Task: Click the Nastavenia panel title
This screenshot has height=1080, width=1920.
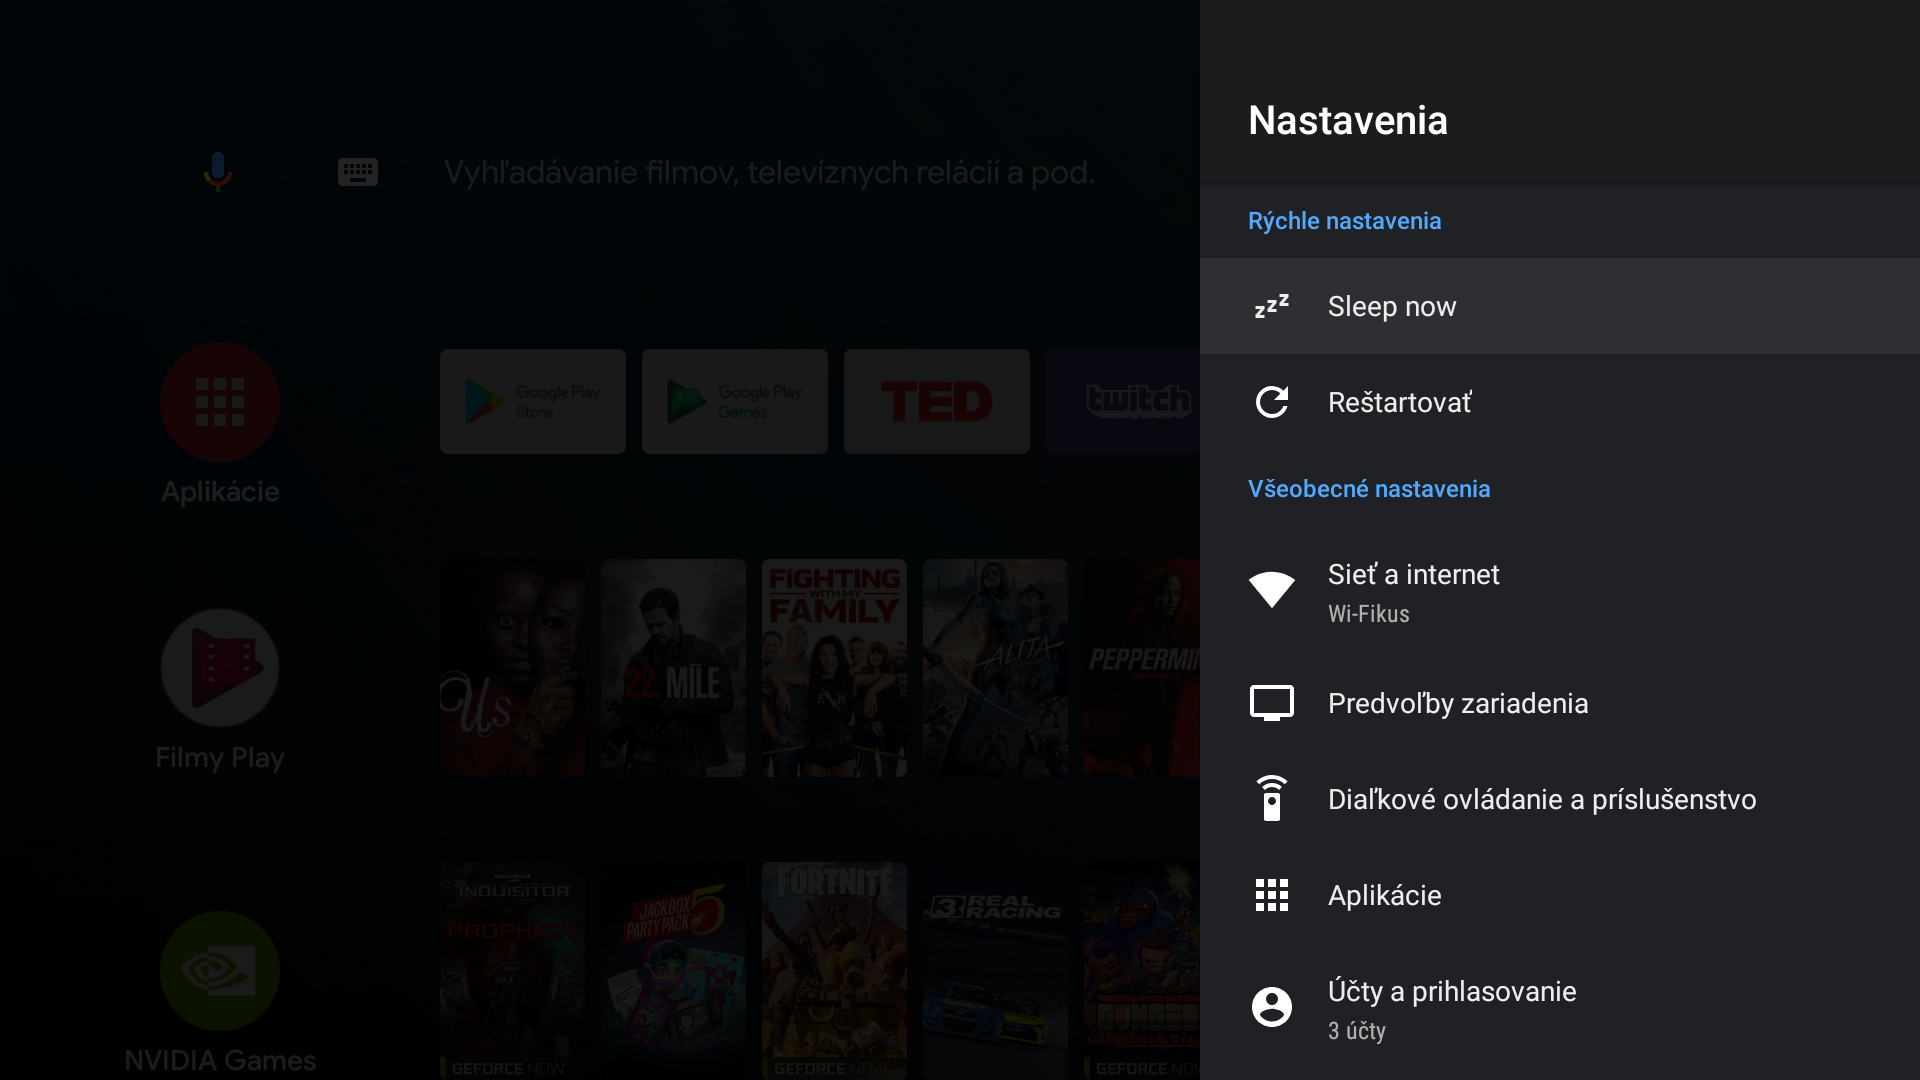Action: 1348,120
